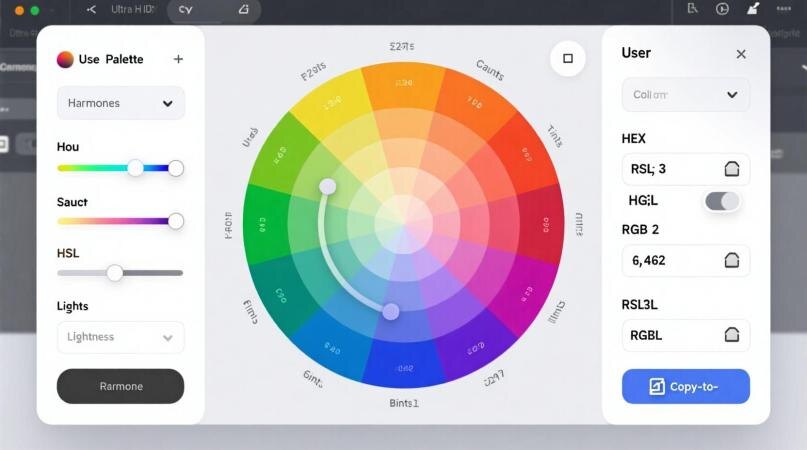Click the dark Rarmone button
The width and height of the screenshot is (807, 450).
tap(120, 386)
